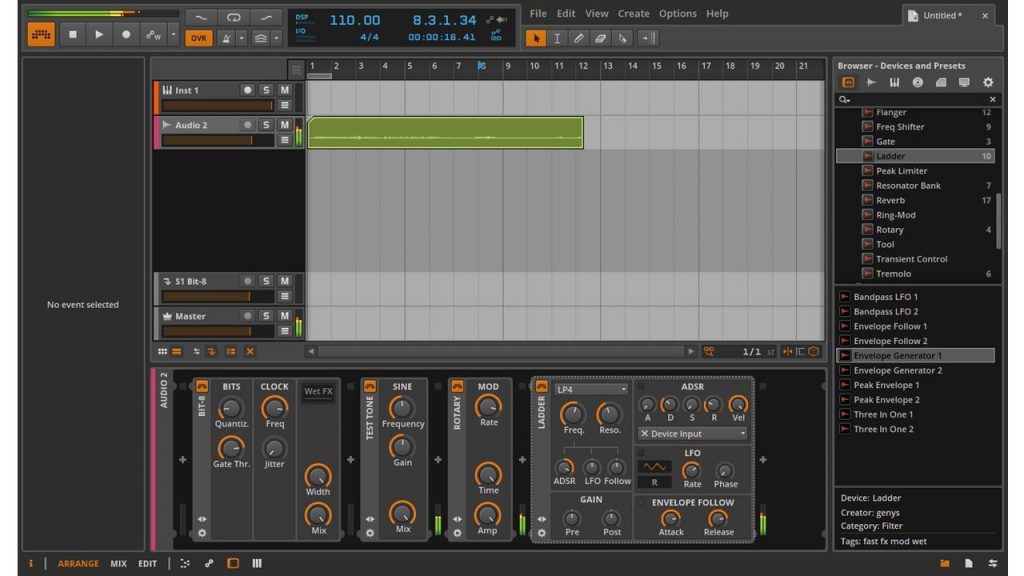Clear the browser search field
The height and width of the screenshot is (576, 1024).
pos(993,99)
